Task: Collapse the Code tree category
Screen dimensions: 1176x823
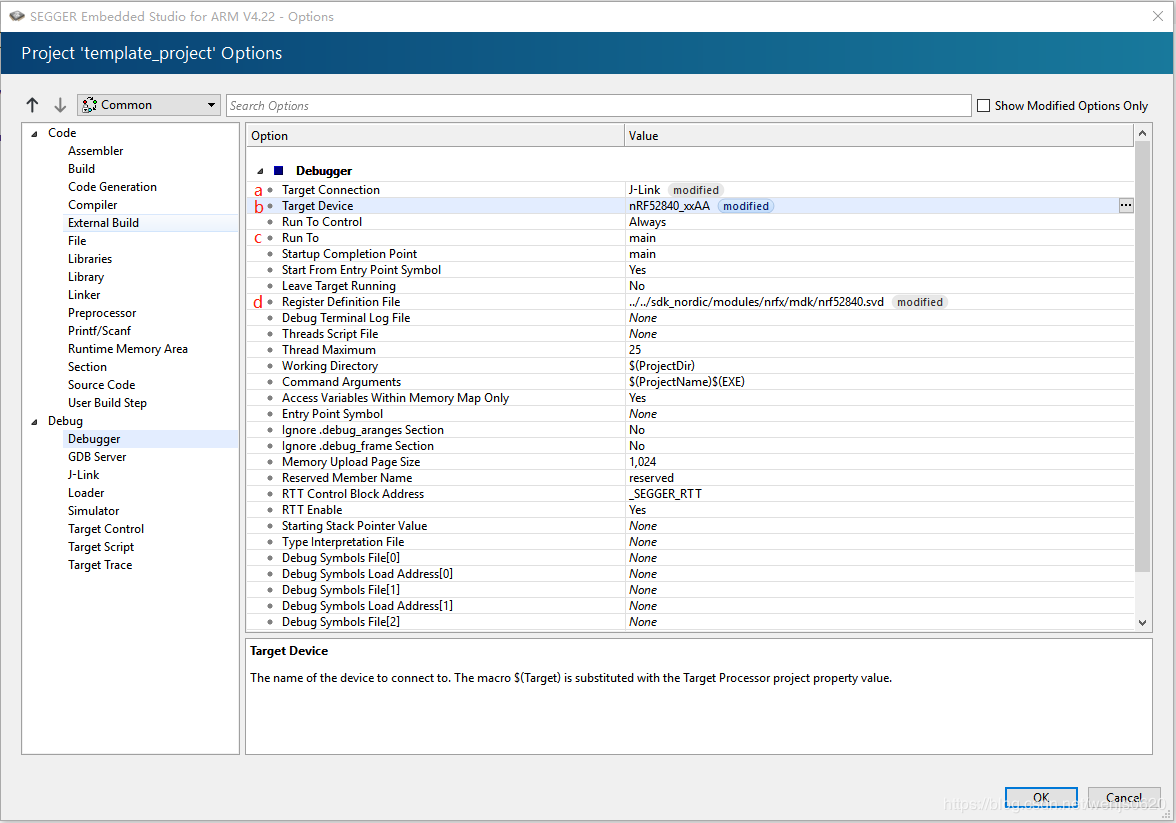Action: [x=34, y=133]
